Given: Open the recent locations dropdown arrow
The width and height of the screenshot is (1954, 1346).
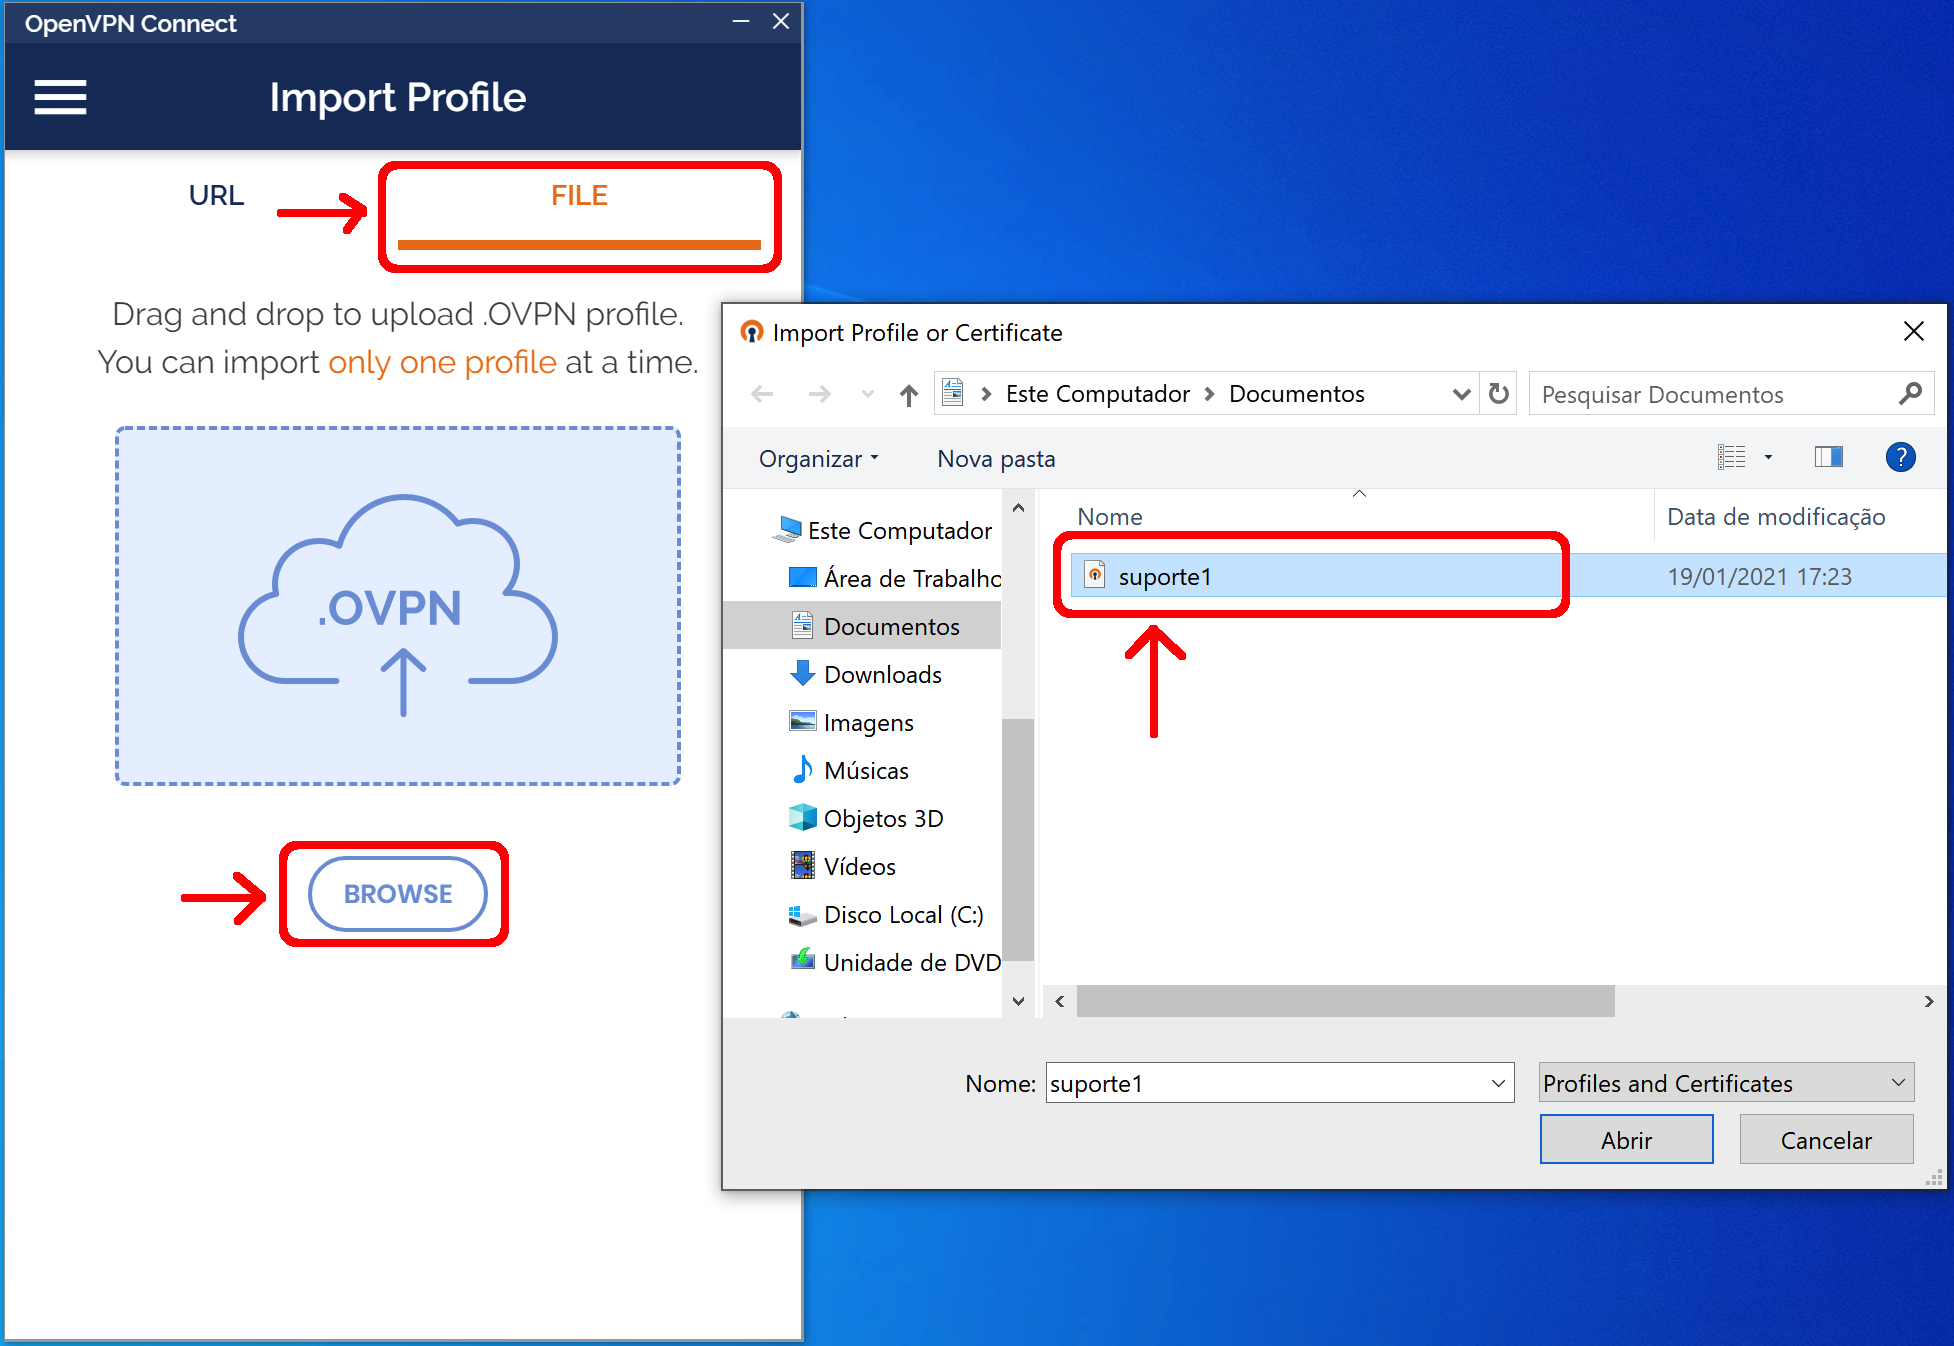Looking at the screenshot, I should click(868, 395).
